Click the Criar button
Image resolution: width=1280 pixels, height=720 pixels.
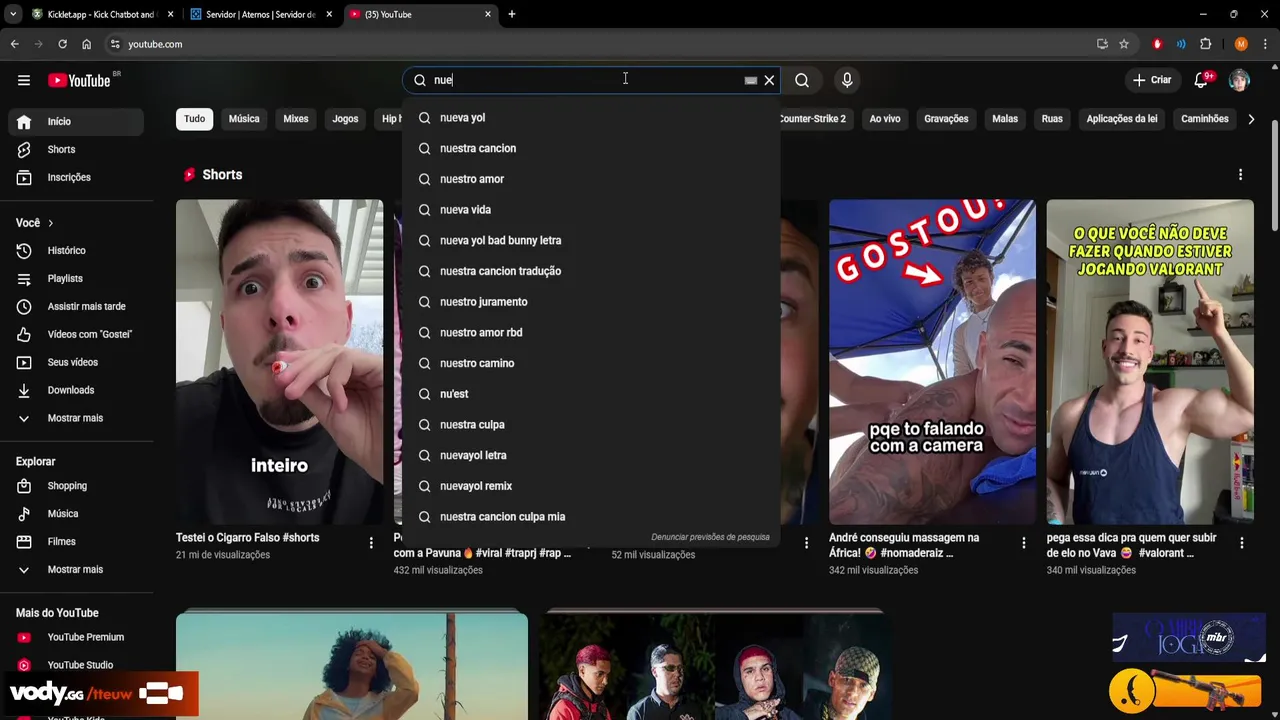click(x=1151, y=80)
